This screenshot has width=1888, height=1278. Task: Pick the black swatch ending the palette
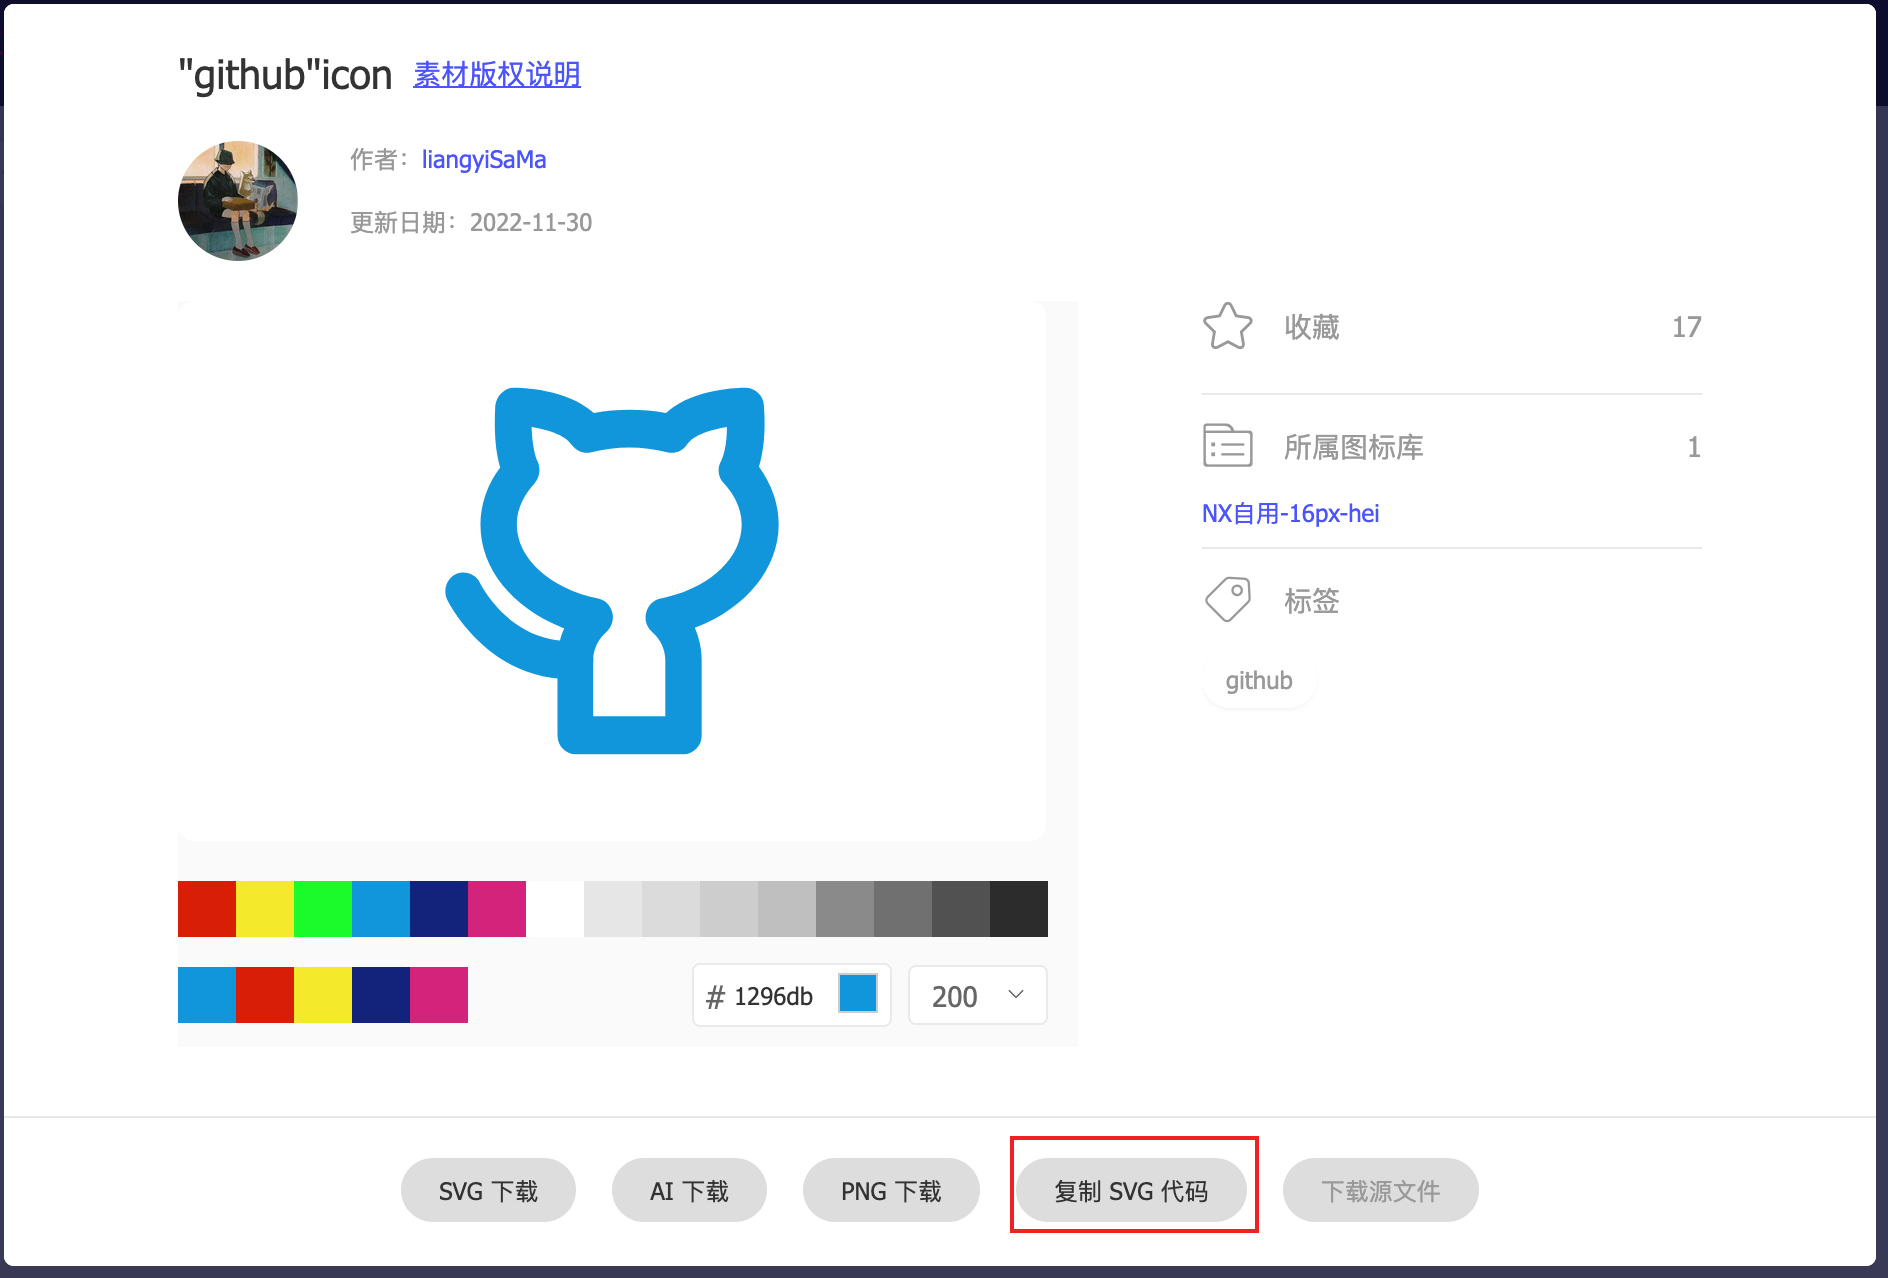pos(1019,909)
